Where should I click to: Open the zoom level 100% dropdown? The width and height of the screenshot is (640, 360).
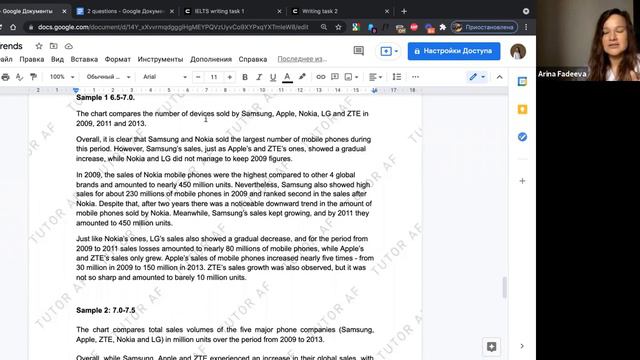(62, 77)
